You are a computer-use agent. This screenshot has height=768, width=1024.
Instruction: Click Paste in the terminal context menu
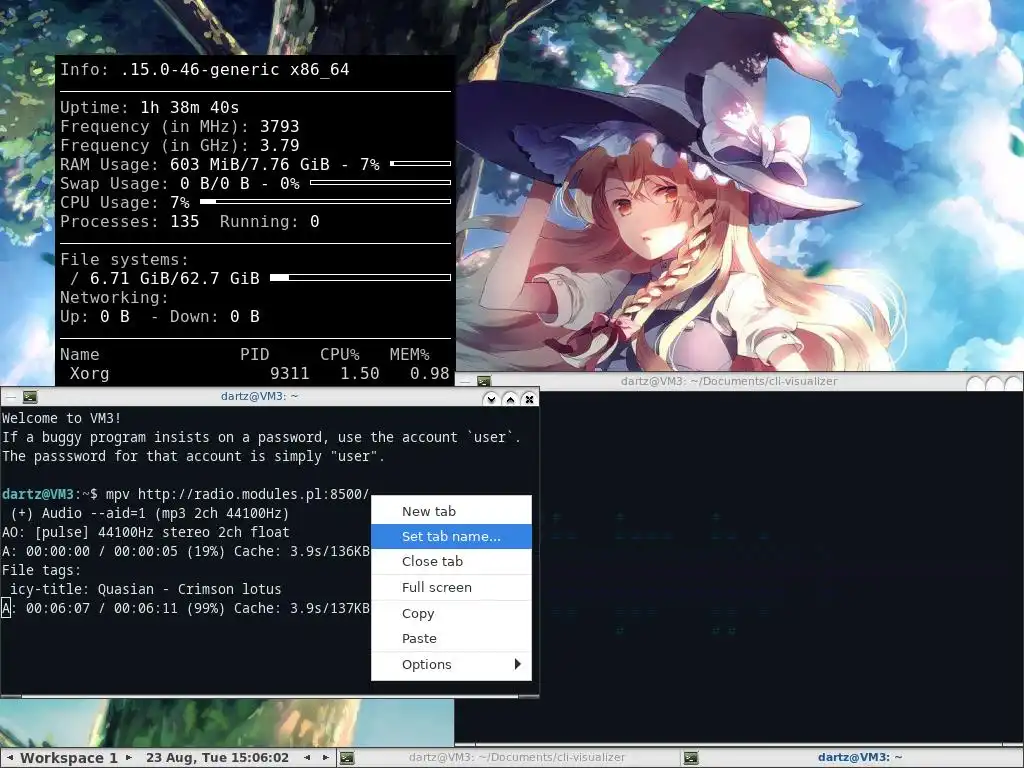[451, 639]
